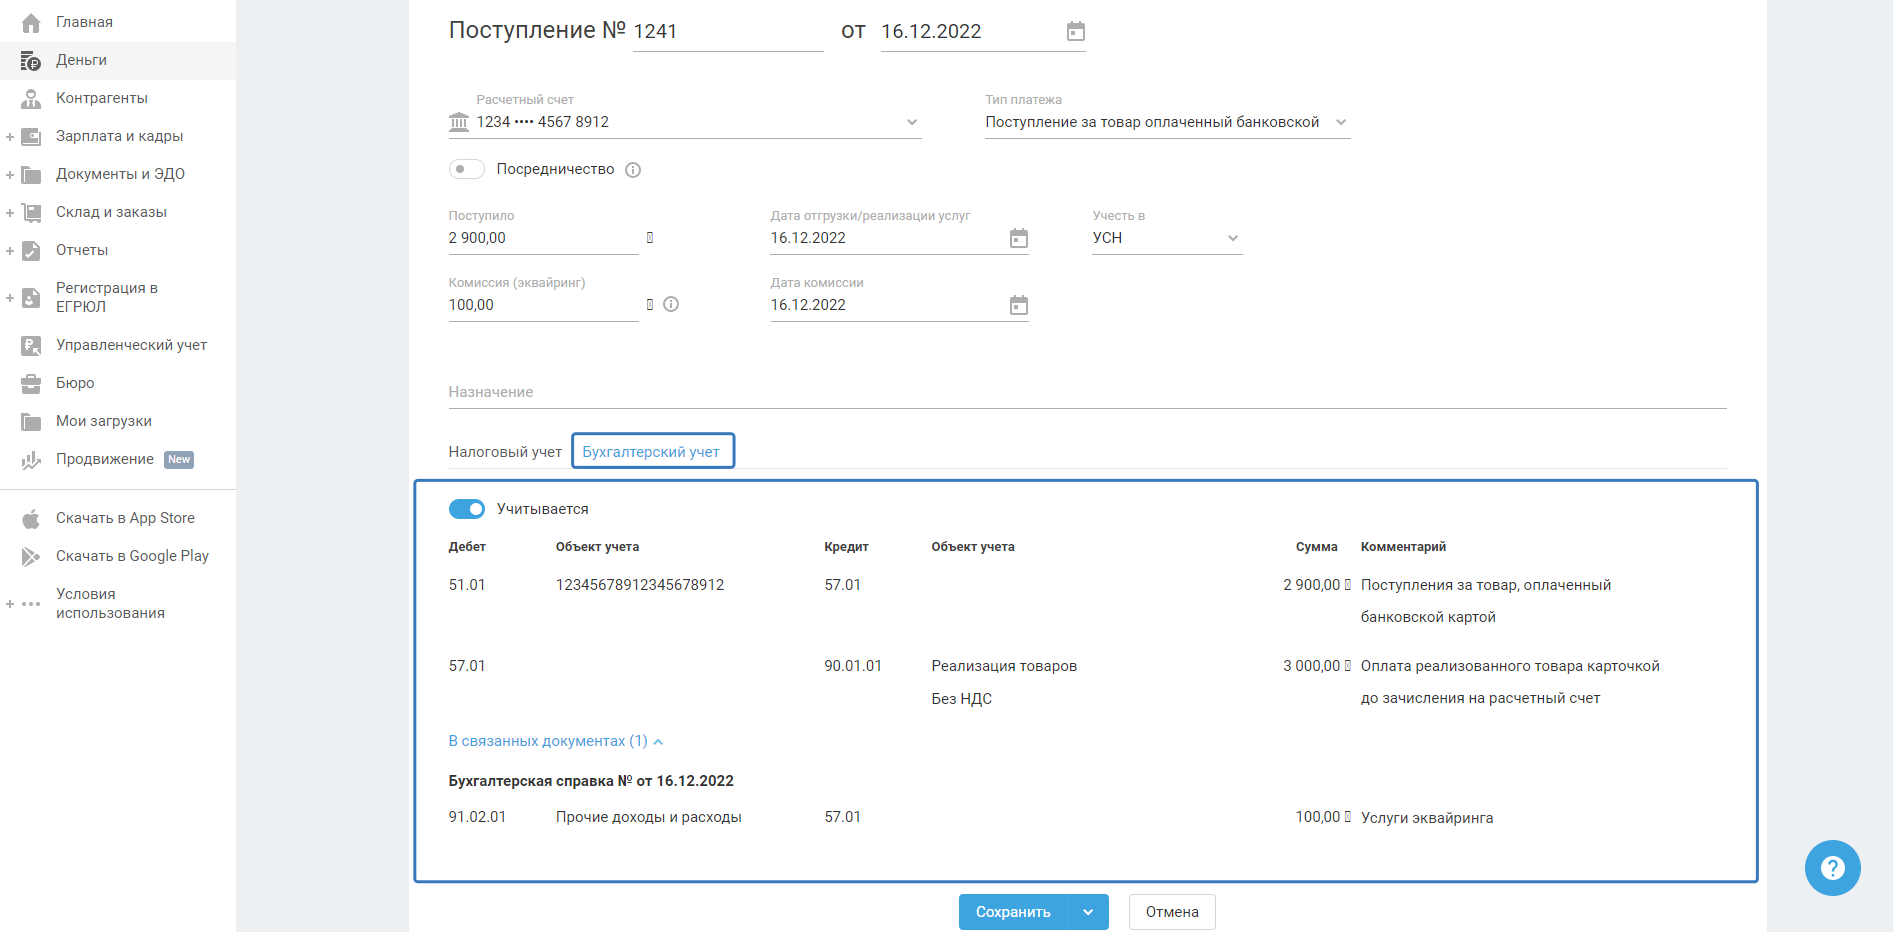Click the blue help question mark button
This screenshot has width=1893, height=932.
[1832, 867]
